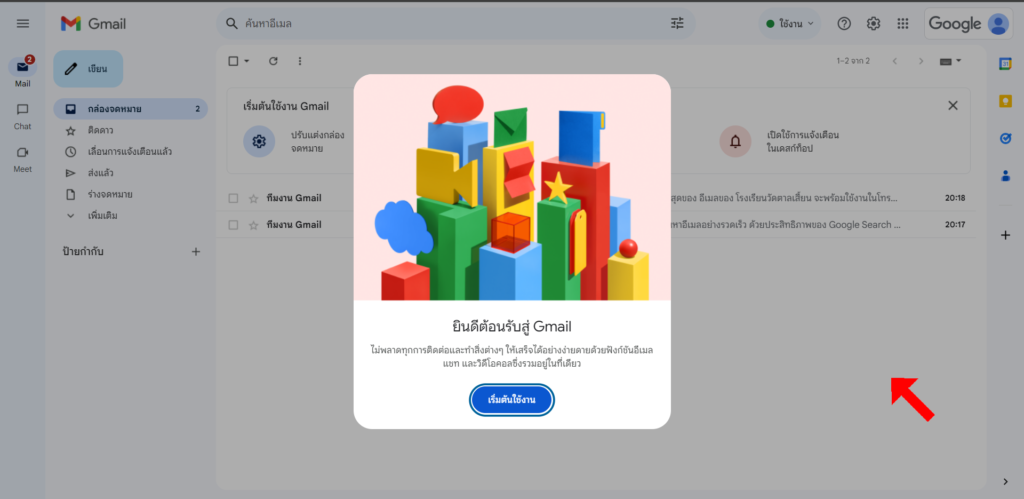Star the 20:17 email
The image size is (1024, 499).
tap(253, 225)
